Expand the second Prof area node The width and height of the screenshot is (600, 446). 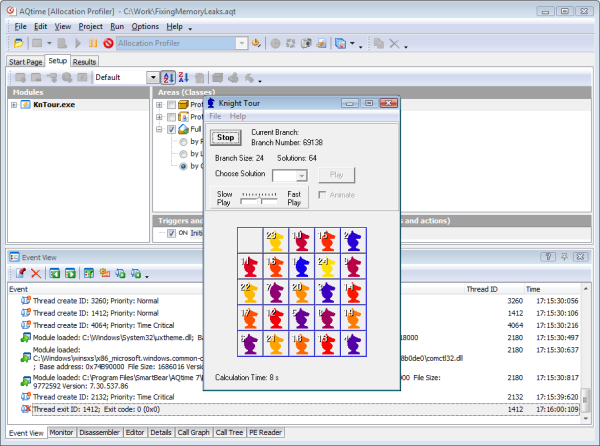[x=159, y=117]
